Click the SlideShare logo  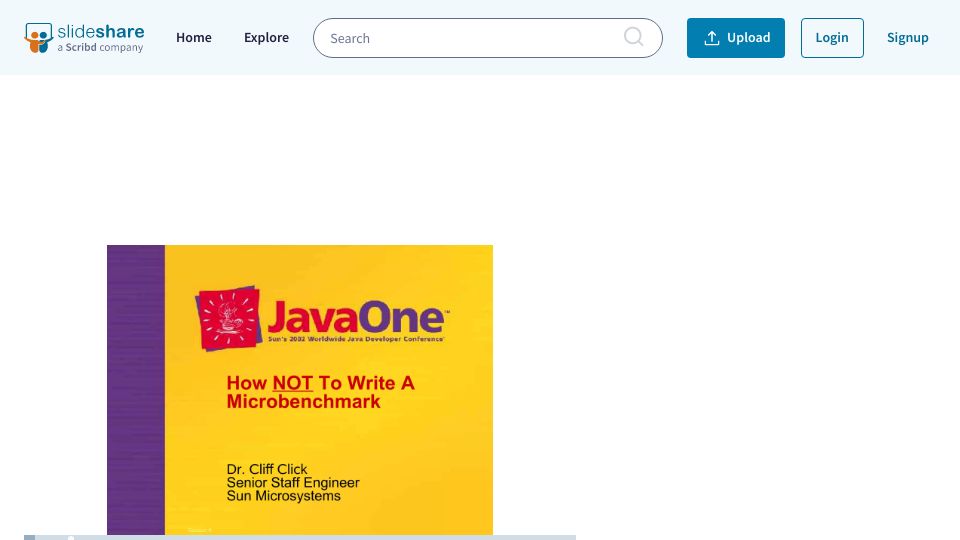click(84, 38)
